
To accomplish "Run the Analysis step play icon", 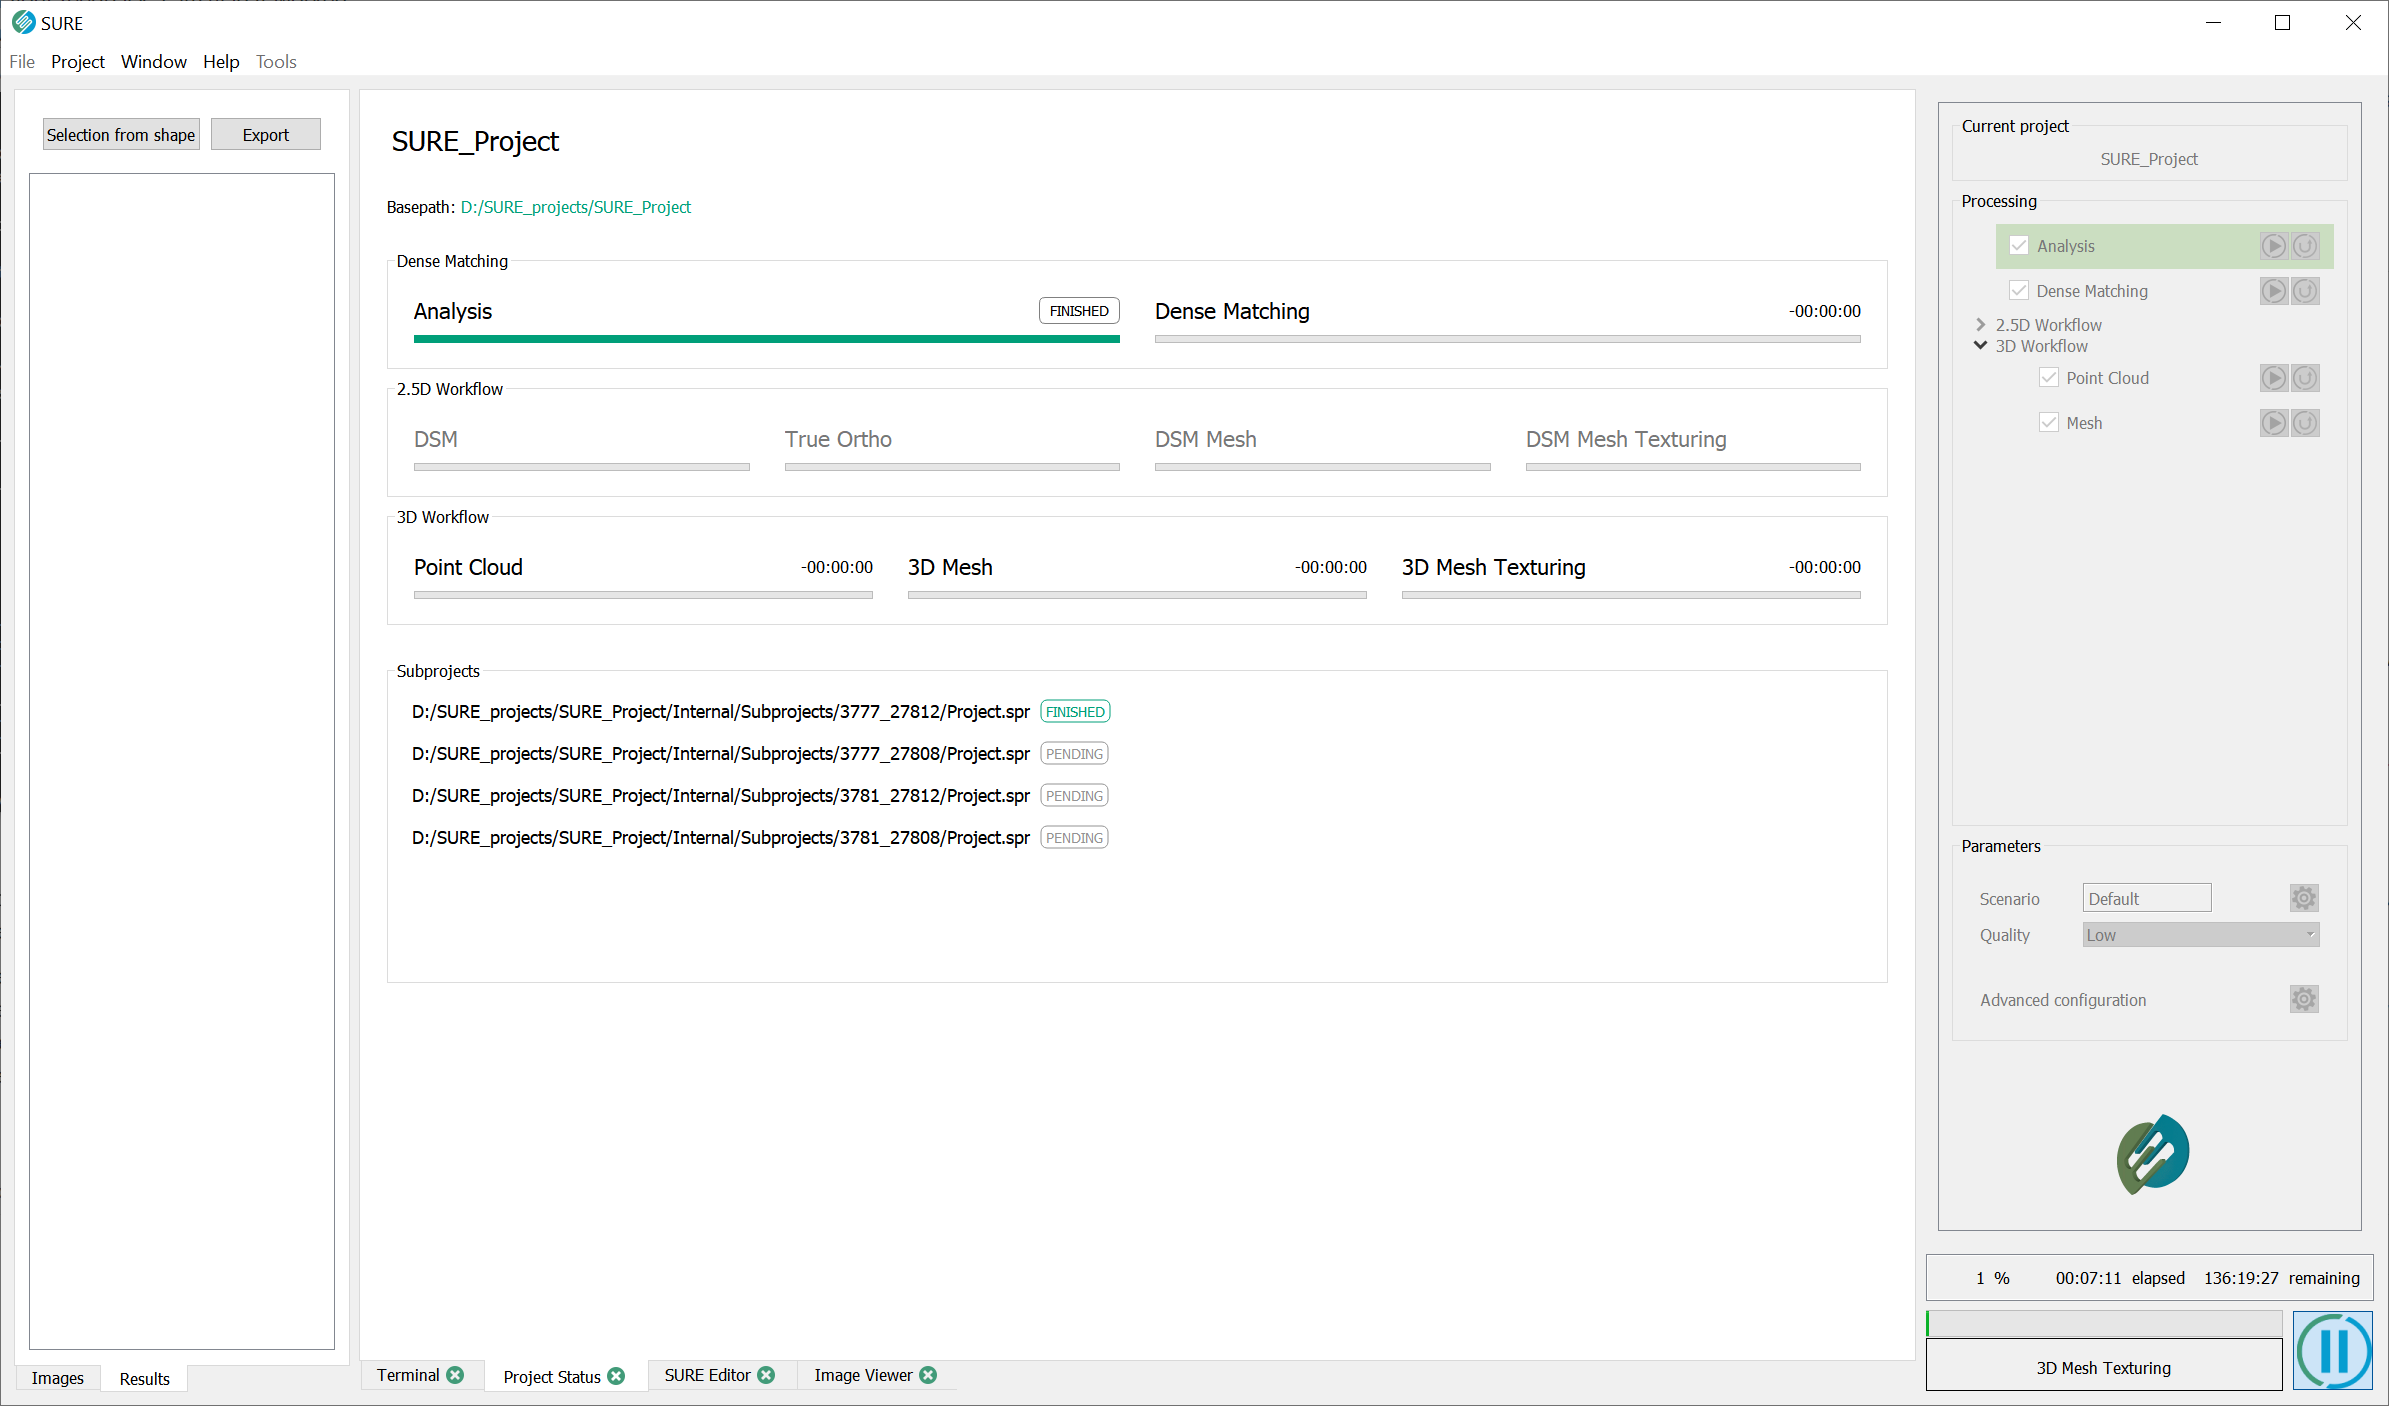I will click(x=2273, y=246).
